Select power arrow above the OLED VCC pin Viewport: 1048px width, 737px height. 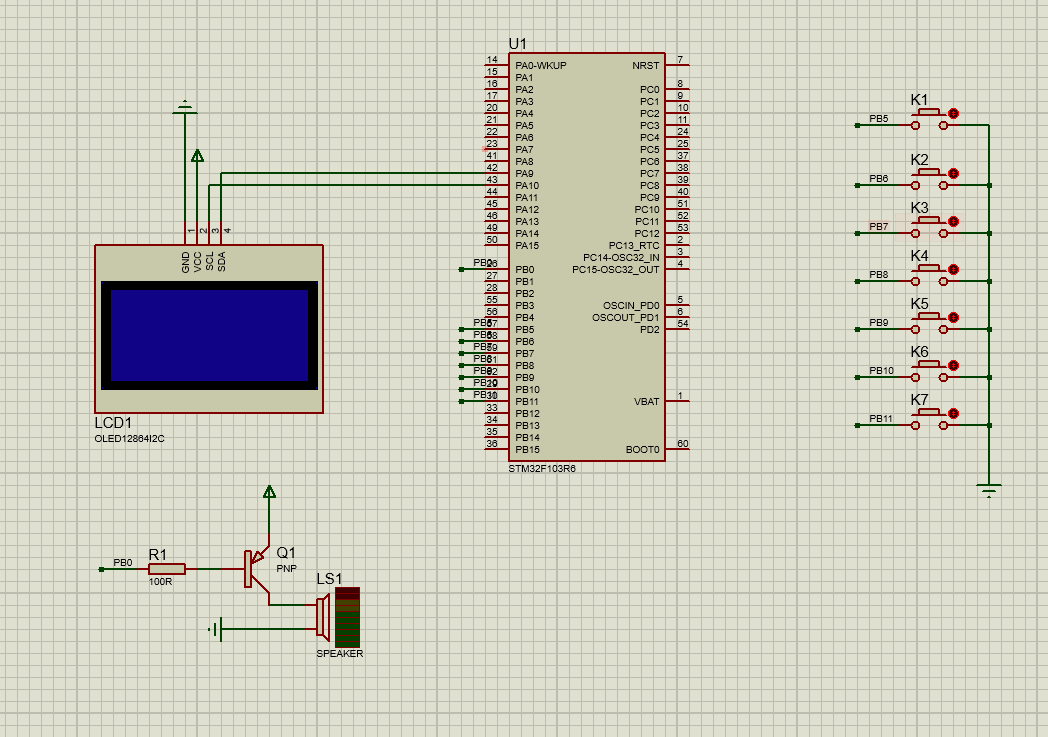197,156
